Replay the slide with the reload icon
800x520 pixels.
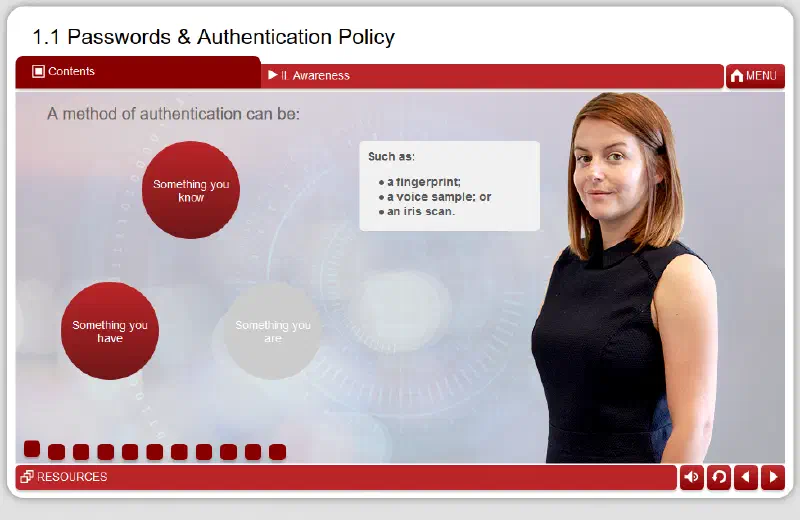(719, 477)
